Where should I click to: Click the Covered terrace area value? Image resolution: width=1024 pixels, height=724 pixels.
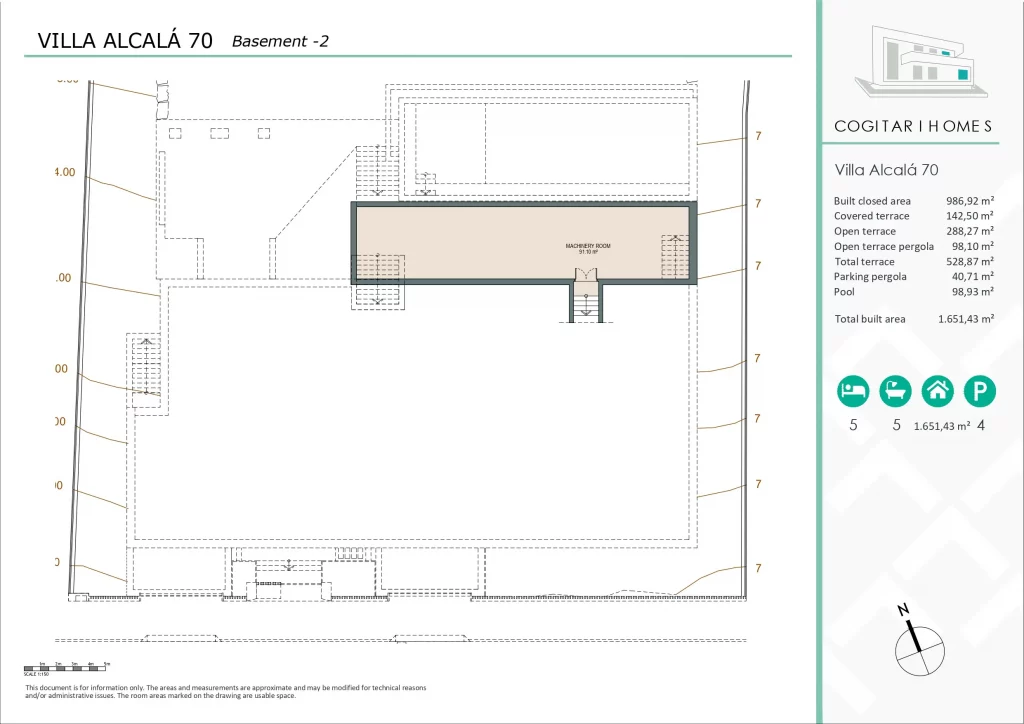pyautogui.click(x=969, y=216)
